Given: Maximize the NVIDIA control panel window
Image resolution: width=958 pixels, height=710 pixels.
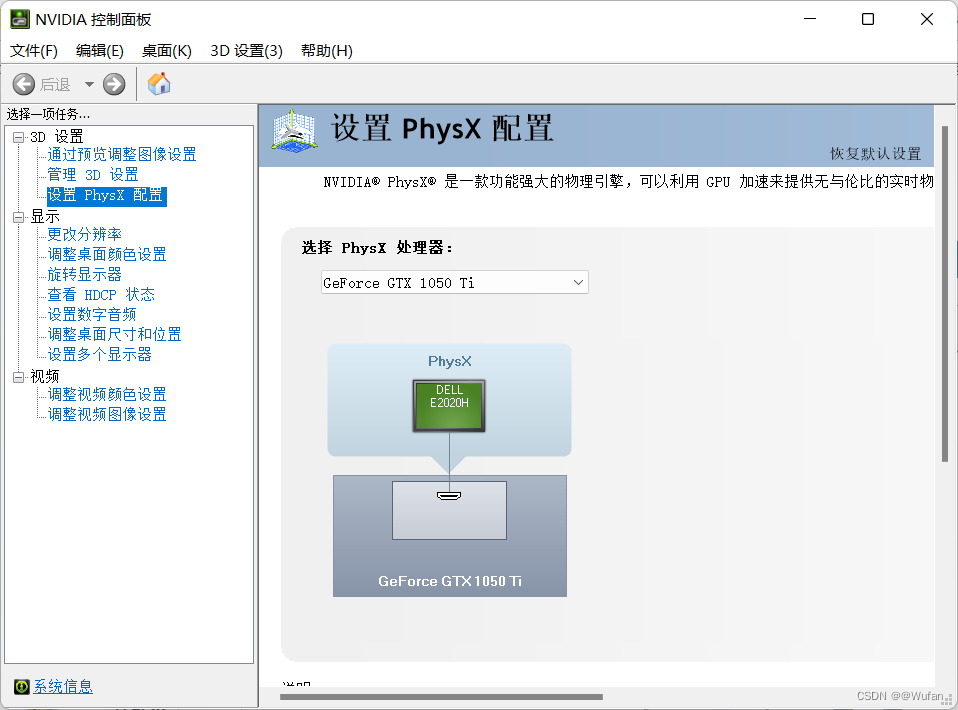Looking at the screenshot, I should (x=868, y=20).
